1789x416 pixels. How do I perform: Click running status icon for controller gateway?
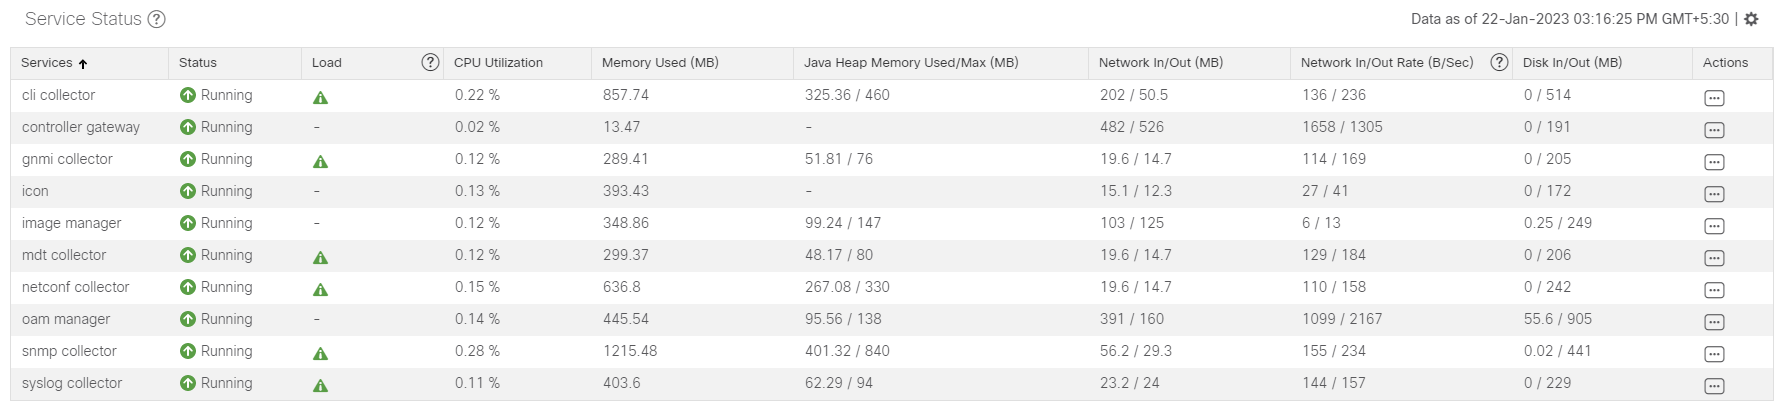(x=188, y=127)
